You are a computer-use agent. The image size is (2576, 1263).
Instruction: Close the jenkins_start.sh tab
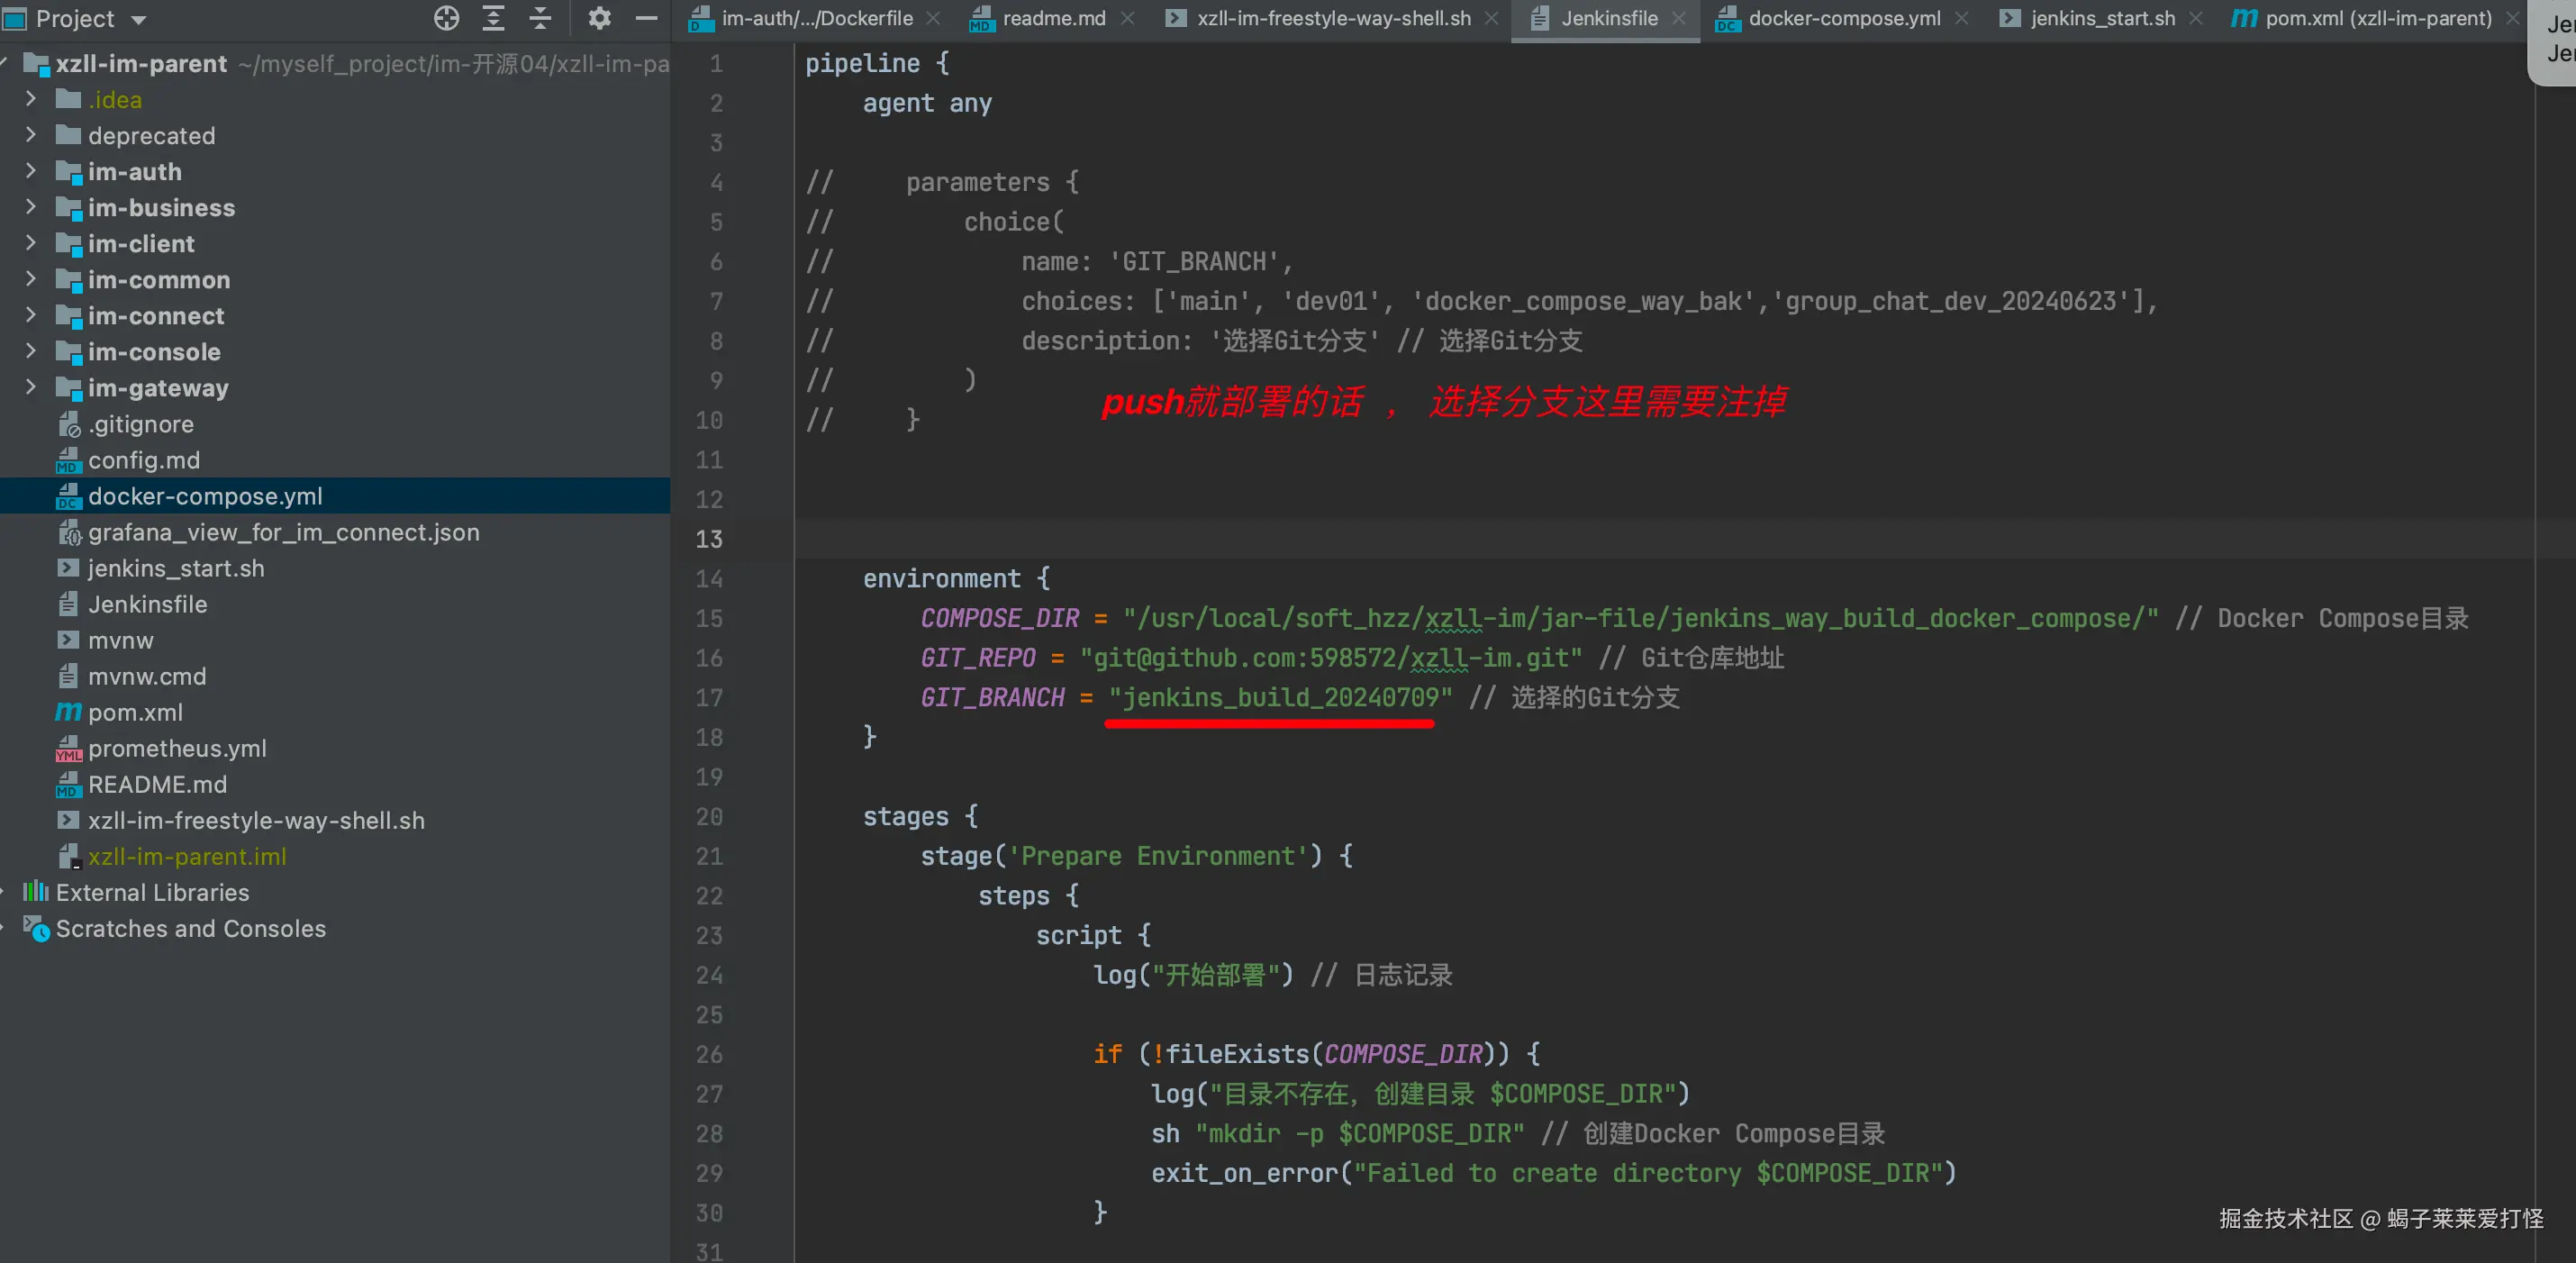click(x=2195, y=18)
